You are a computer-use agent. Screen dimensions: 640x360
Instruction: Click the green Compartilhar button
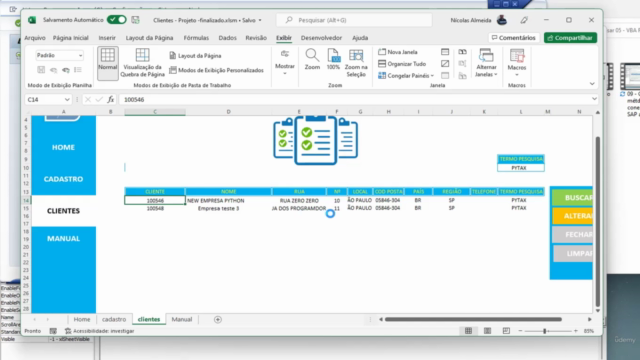click(571, 38)
